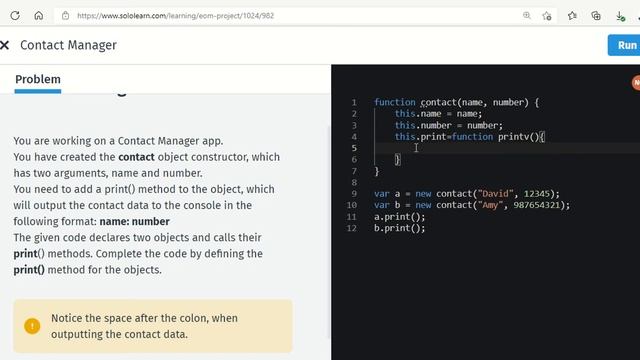
Task: Click the 'a.print();' code line
Action: click(x=400, y=217)
